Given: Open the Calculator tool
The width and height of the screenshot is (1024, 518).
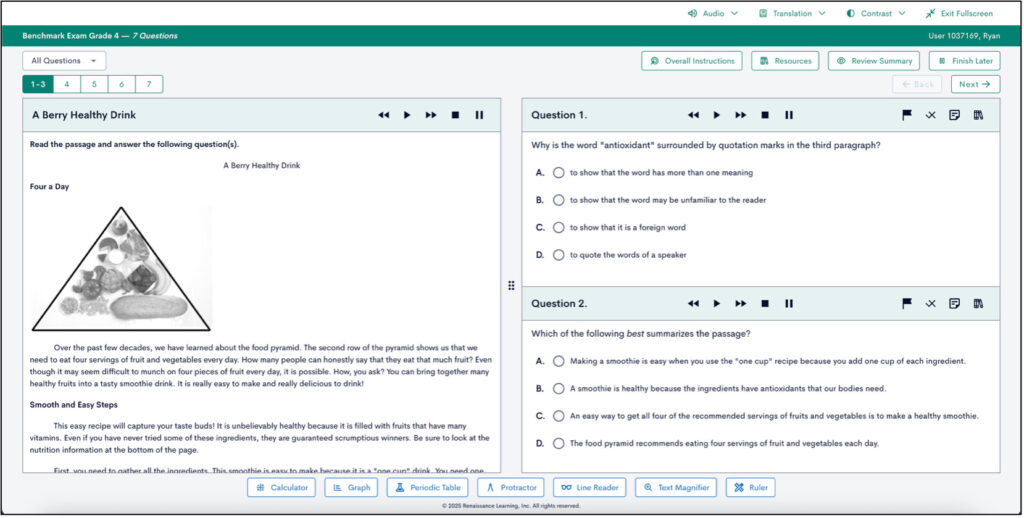Looking at the screenshot, I should click(x=281, y=487).
